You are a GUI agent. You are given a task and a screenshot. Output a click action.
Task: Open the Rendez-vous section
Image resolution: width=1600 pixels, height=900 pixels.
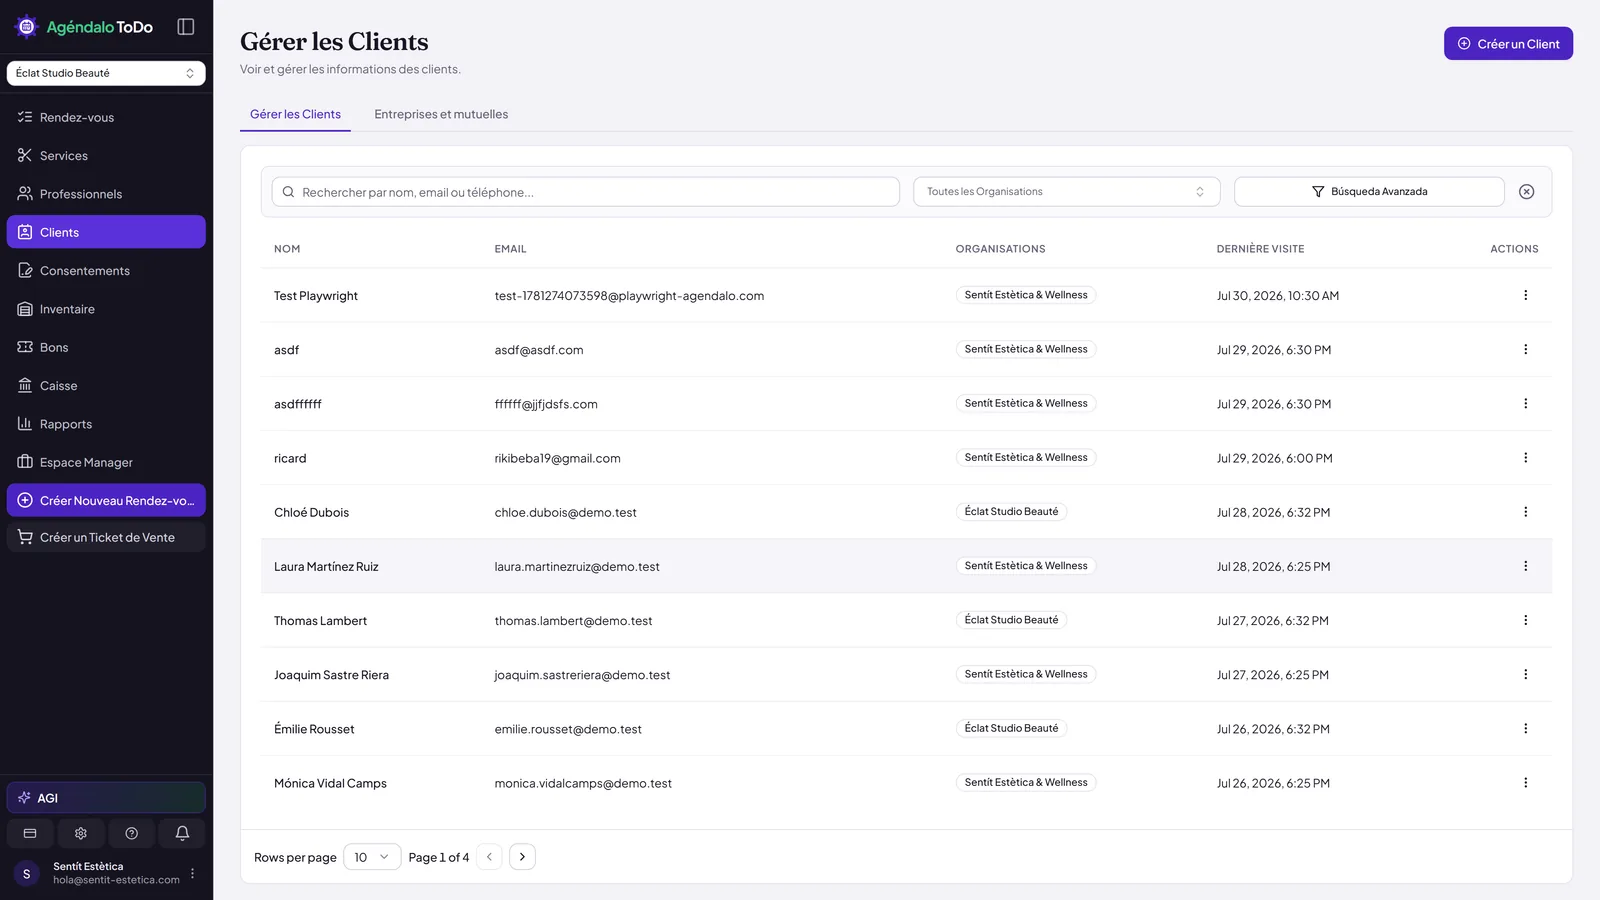[x=106, y=117]
